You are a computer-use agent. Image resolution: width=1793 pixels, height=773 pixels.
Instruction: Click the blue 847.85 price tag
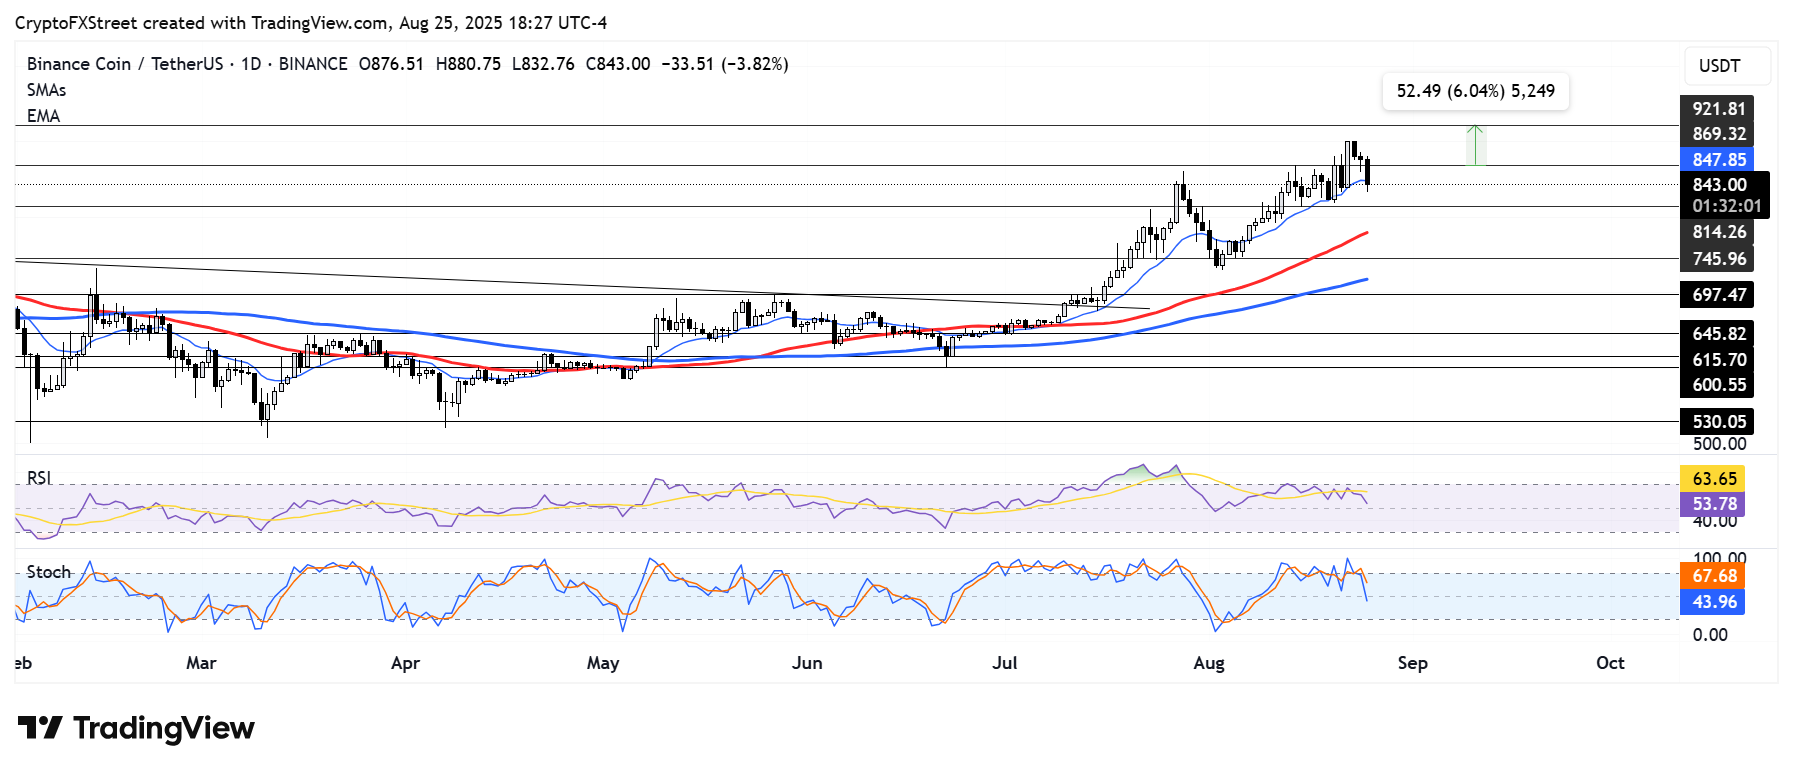tap(1718, 160)
